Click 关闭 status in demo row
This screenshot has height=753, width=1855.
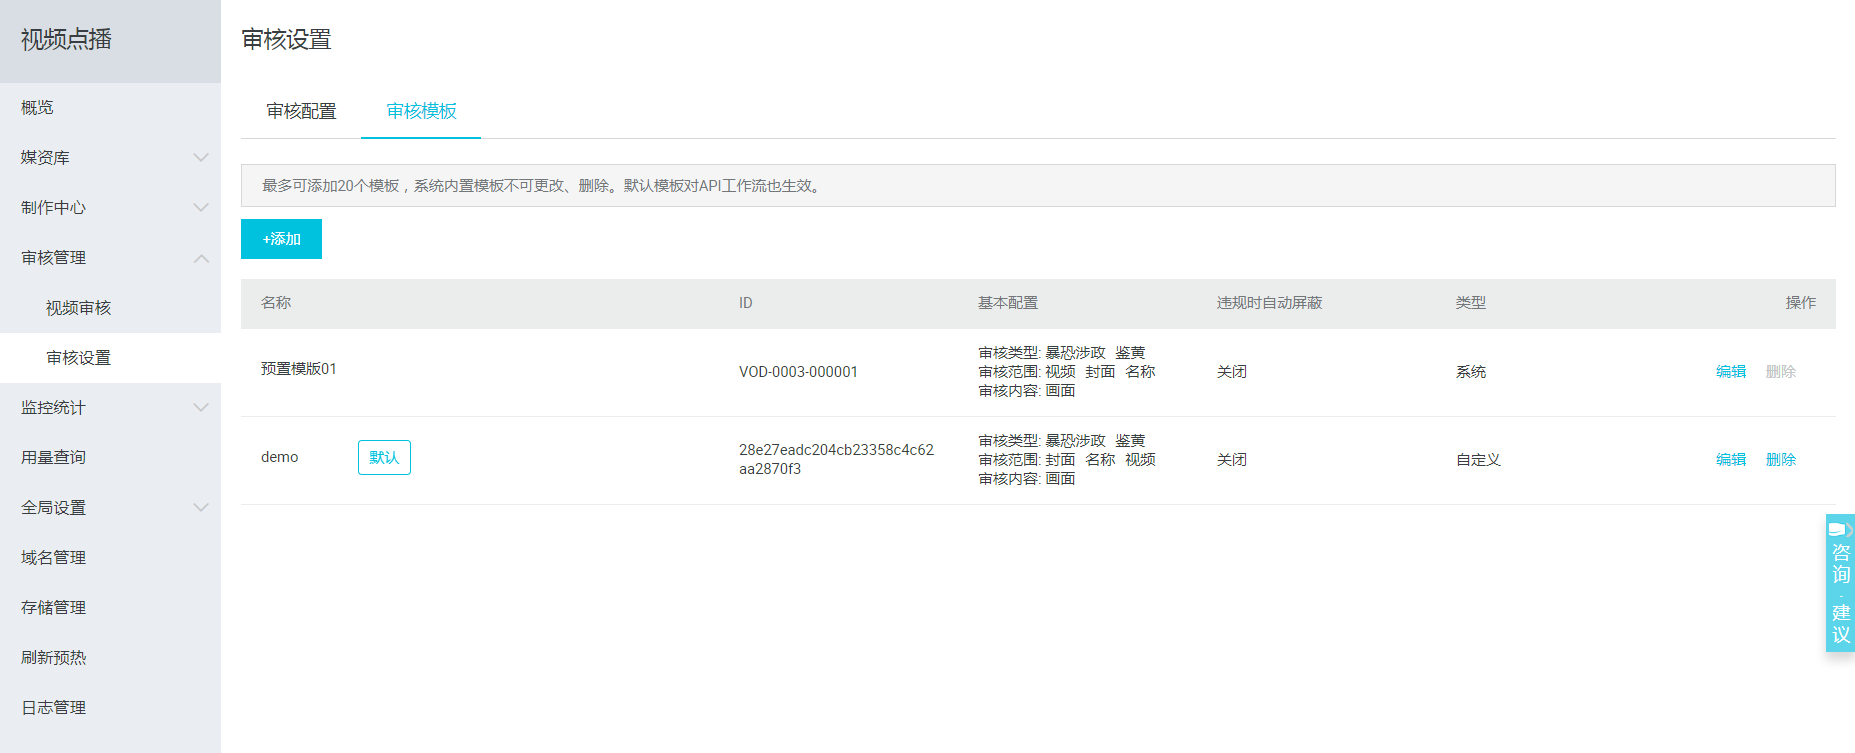coord(1232,459)
